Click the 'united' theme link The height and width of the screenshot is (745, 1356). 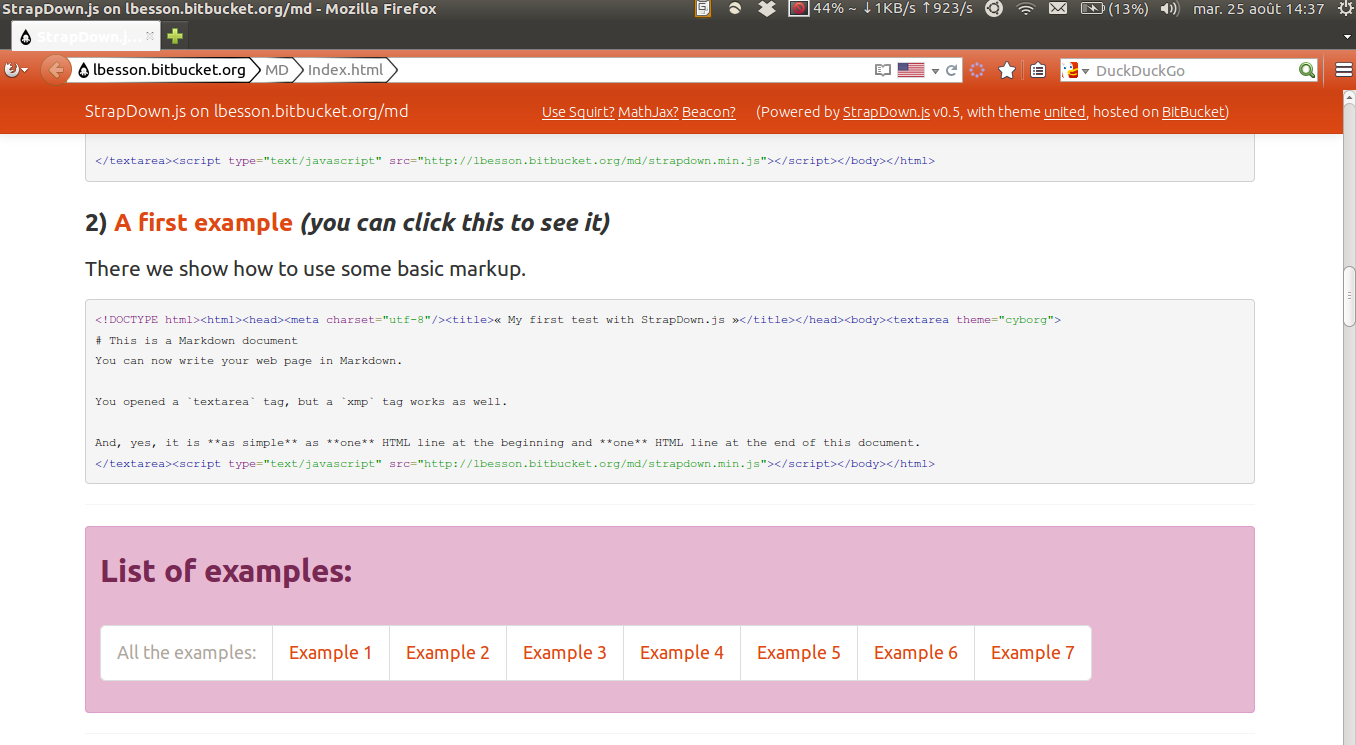coord(1064,112)
